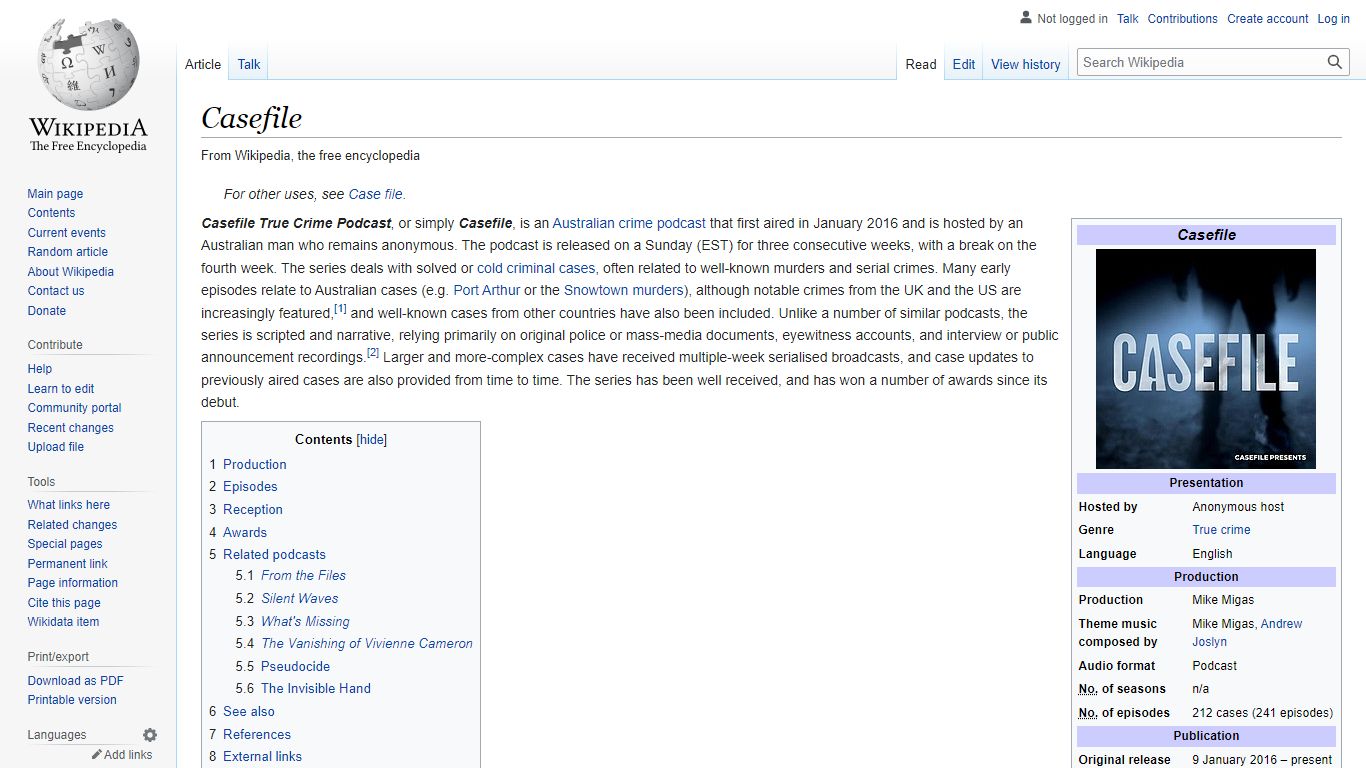This screenshot has width=1366, height=768.
Task: Open Contents in the sidebar
Action: (51, 213)
